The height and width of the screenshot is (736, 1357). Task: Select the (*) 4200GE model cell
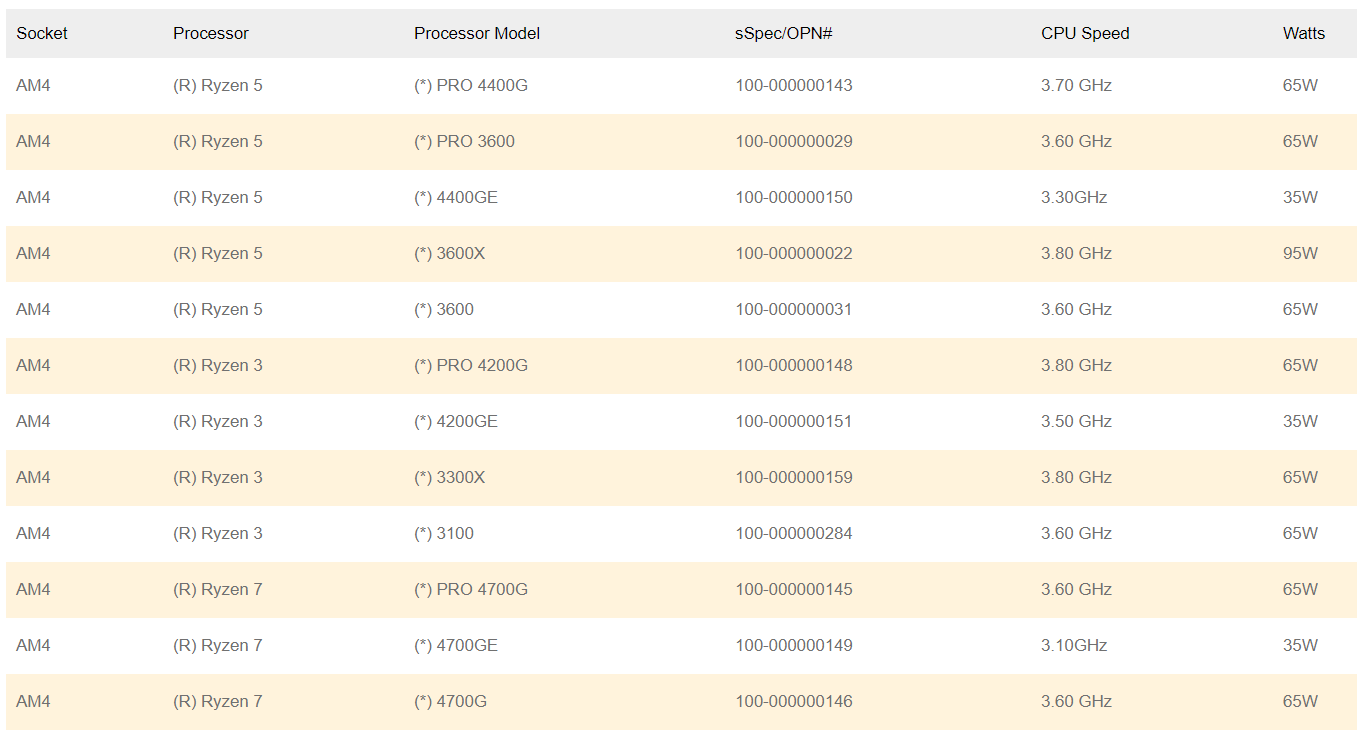click(x=456, y=422)
